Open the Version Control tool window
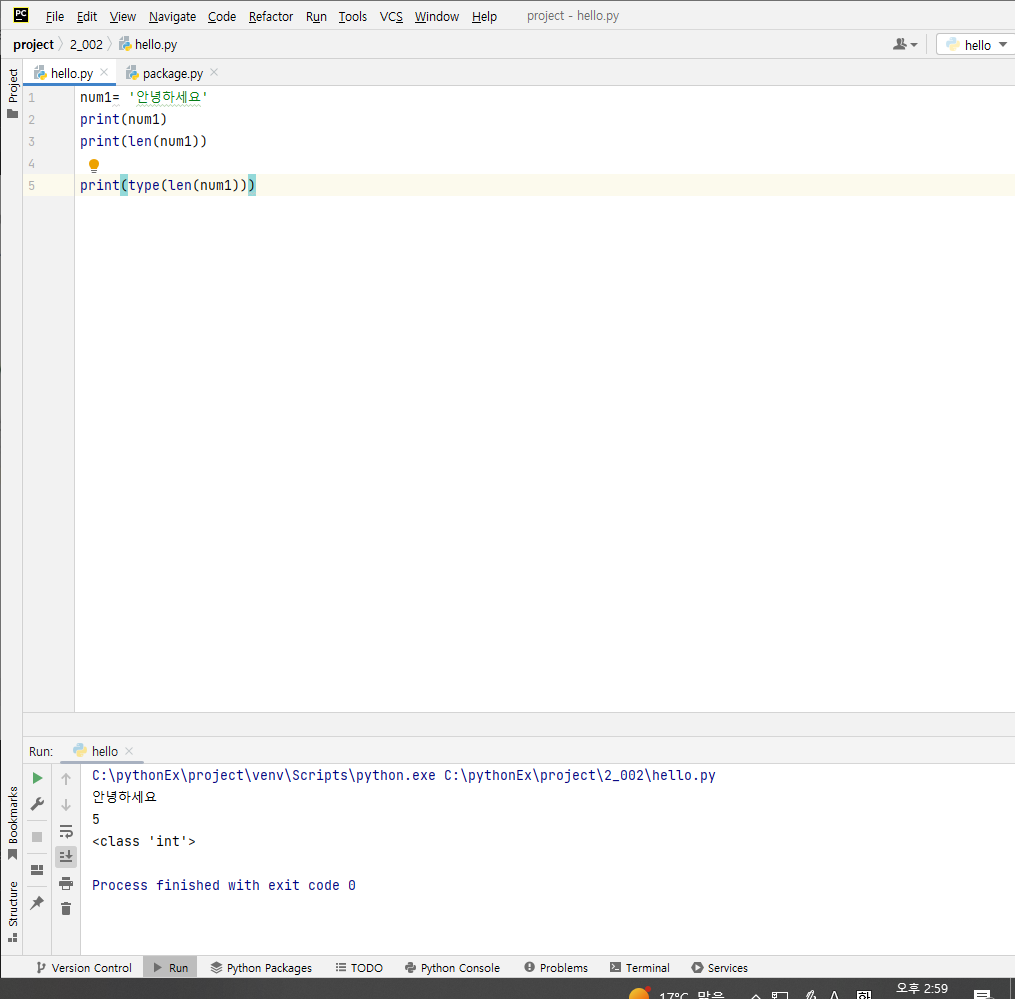Viewport: 1015px width, 999px height. [x=84, y=968]
